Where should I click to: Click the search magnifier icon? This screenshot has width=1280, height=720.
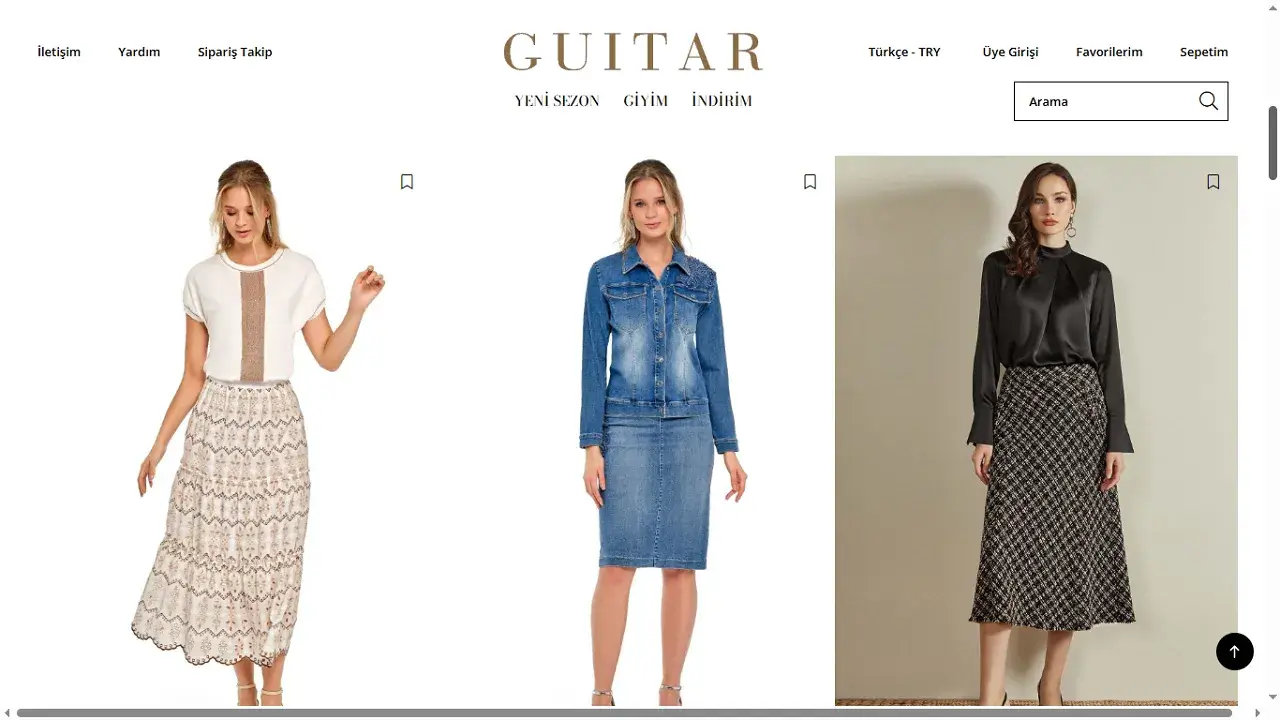click(x=1208, y=101)
